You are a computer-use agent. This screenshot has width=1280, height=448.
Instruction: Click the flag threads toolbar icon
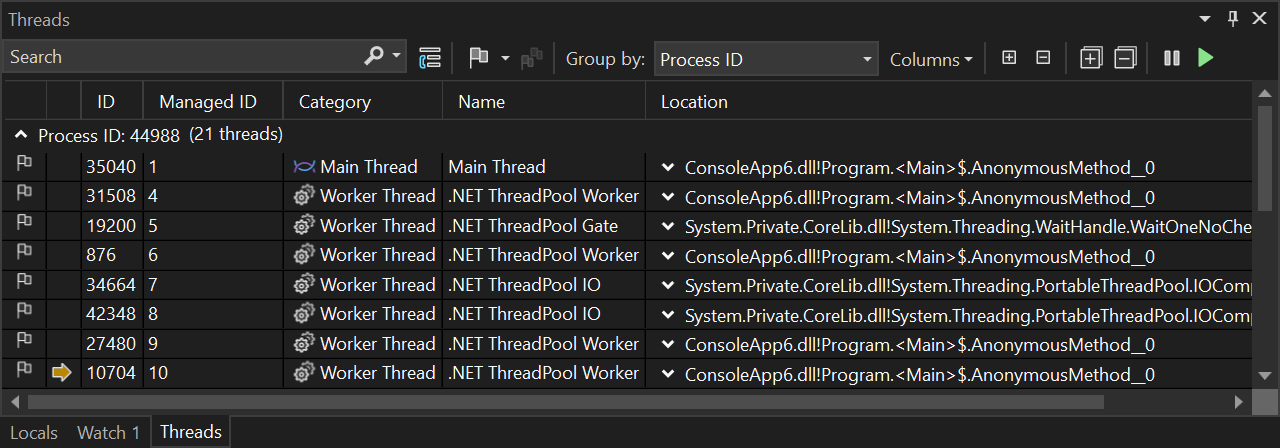pyautogui.click(x=479, y=58)
